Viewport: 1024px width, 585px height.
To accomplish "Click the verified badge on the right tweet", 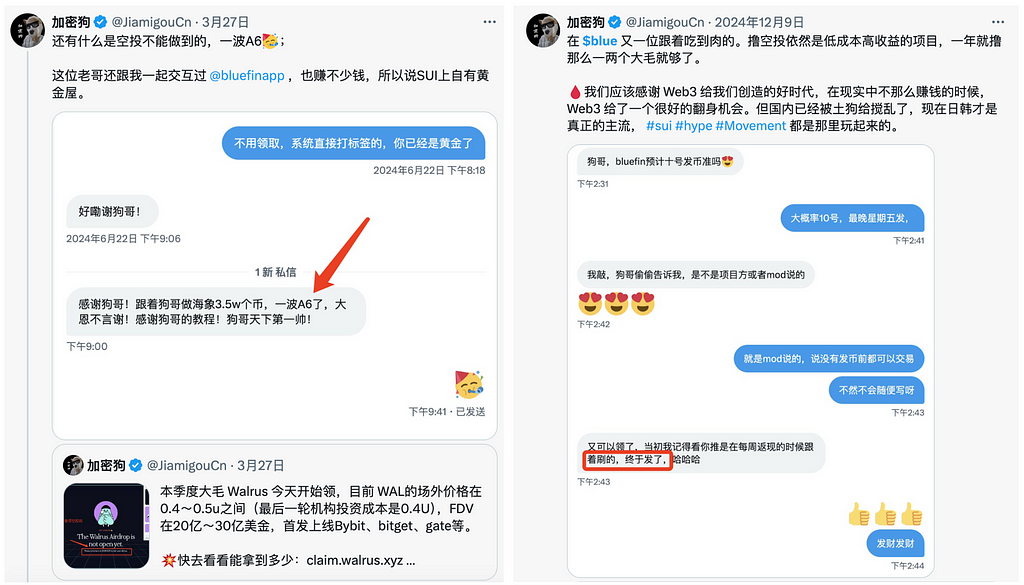I will click(x=615, y=22).
